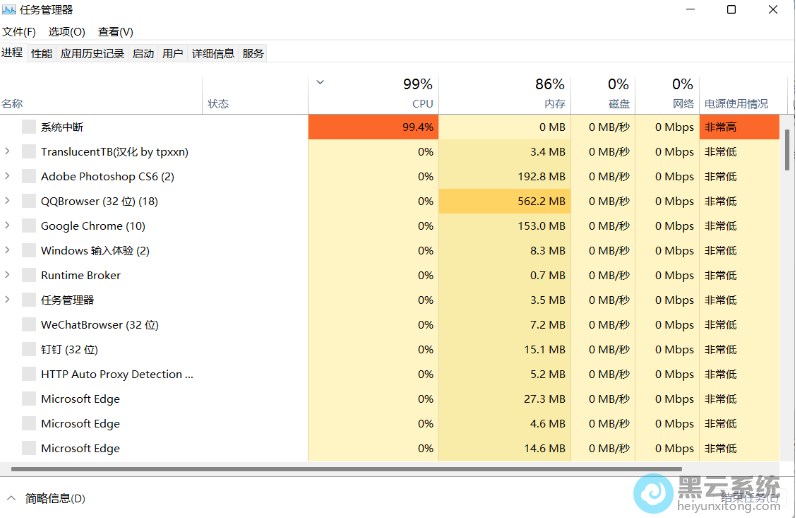Screen dimensions: 796x518
Task: Expand the Runtime Broker process group
Action: pyautogui.click(x=8, y=275)
